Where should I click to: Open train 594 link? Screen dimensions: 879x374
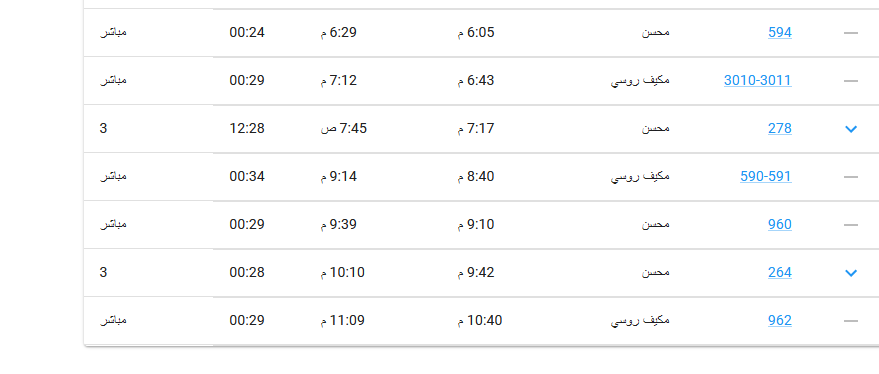(779, 33)
